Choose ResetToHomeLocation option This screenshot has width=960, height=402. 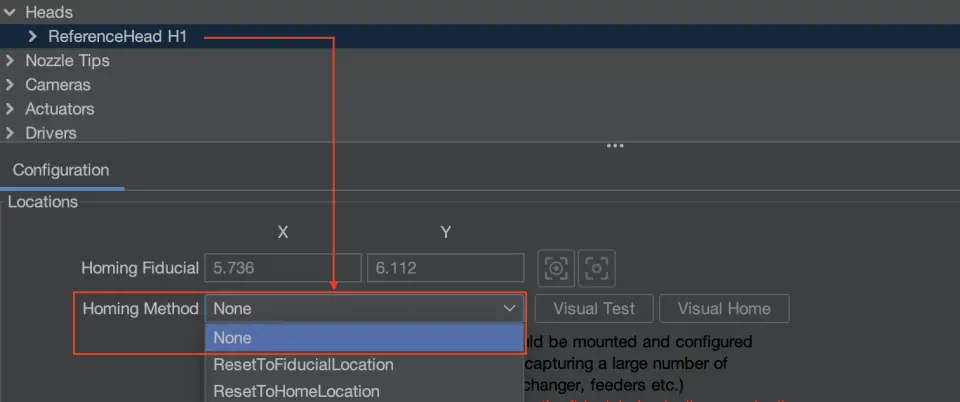tap(364, 391)
